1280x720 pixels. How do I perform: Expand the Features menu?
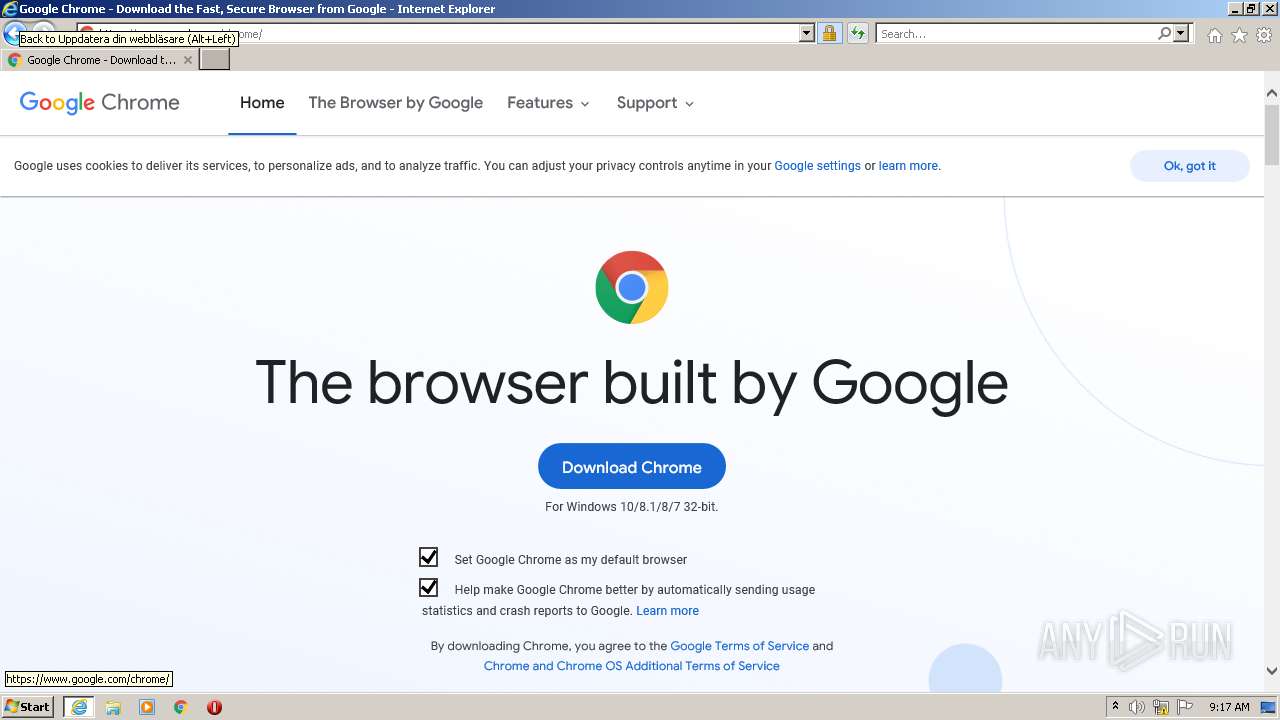click(x=548, y=103)
